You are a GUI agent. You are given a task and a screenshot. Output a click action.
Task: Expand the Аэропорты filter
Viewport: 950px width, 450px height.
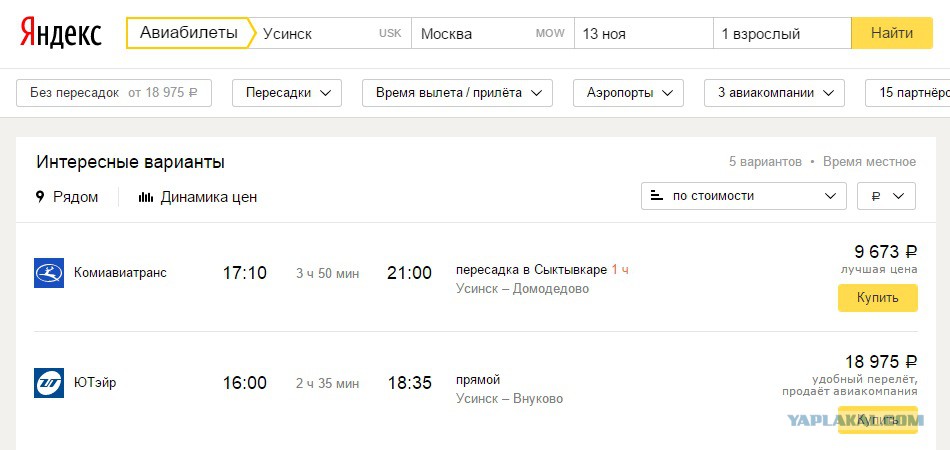628,93
